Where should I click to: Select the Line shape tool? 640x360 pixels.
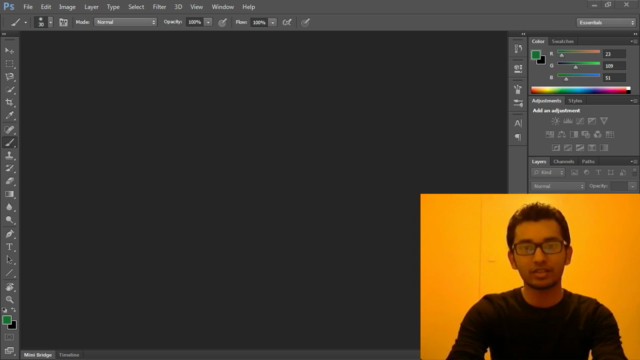pos(9,273)
